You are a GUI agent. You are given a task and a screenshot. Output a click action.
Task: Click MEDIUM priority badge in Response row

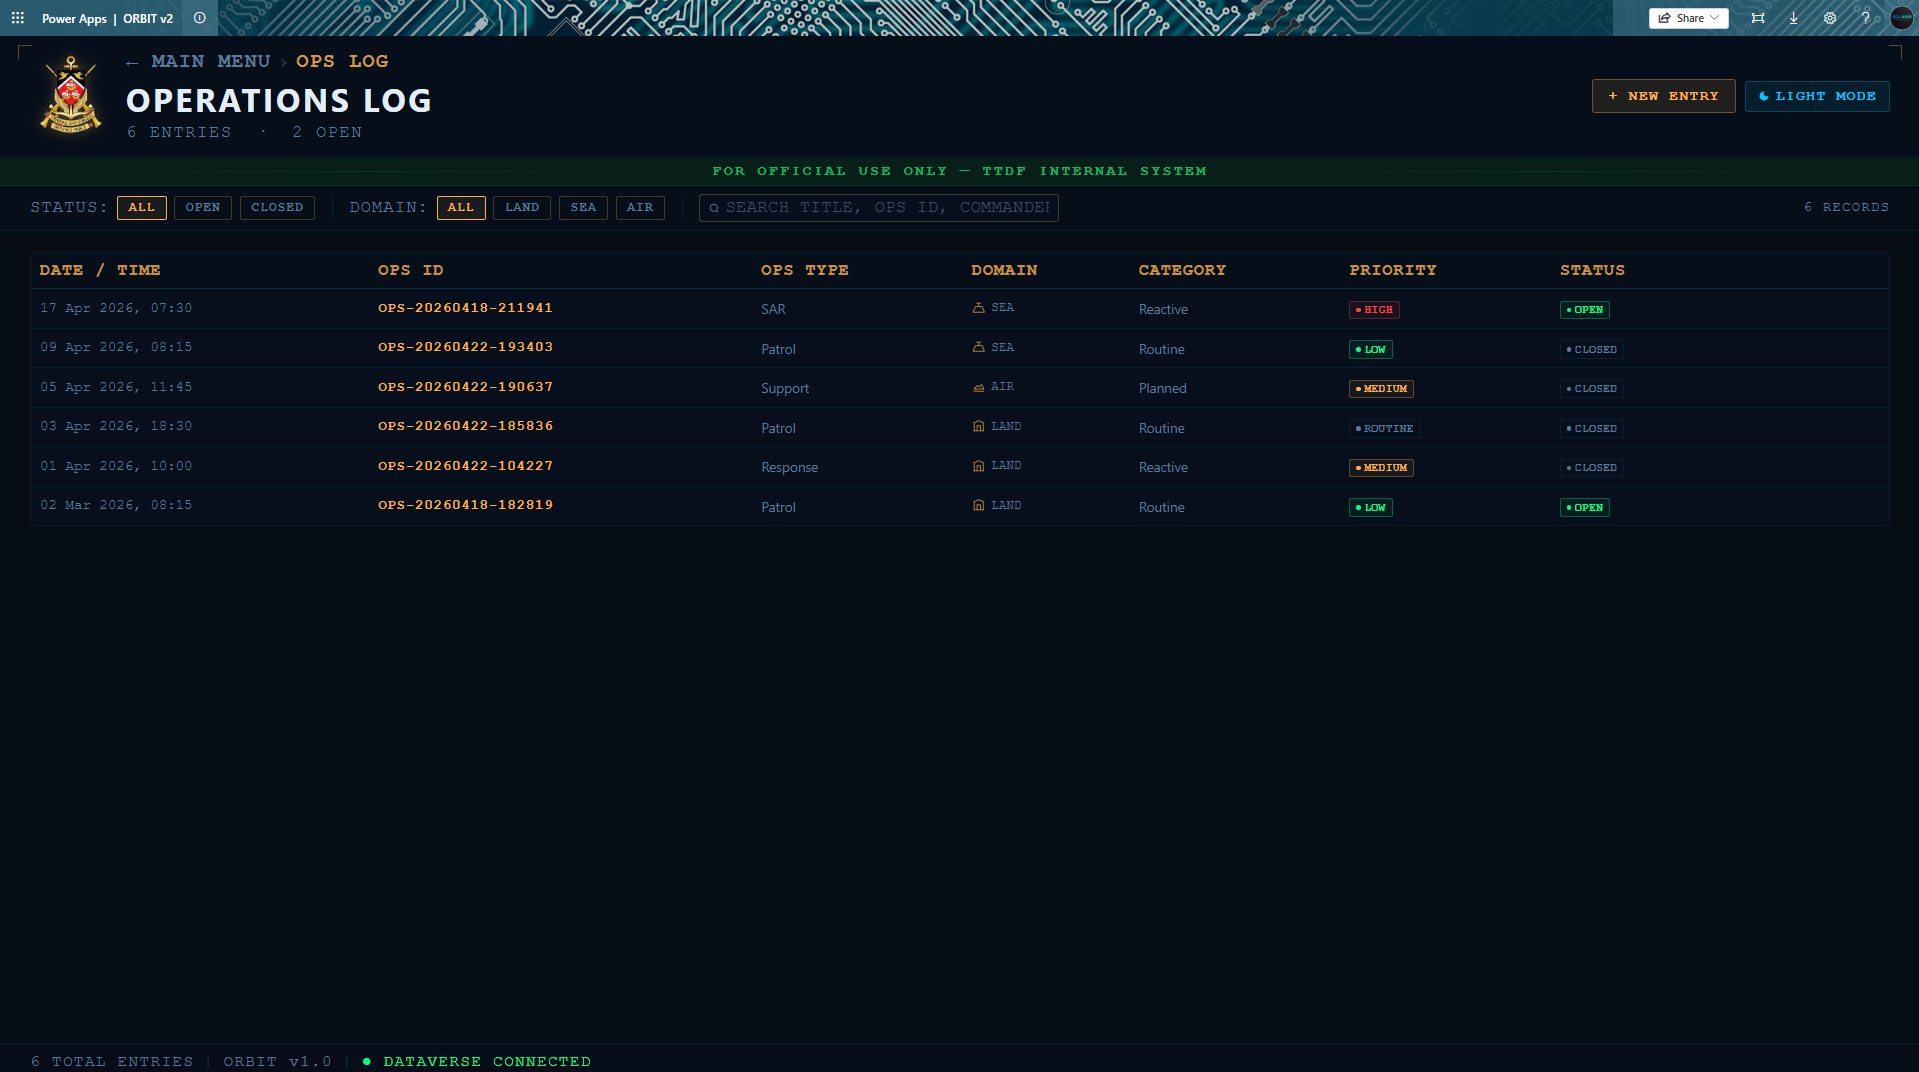coord(1381,468)
